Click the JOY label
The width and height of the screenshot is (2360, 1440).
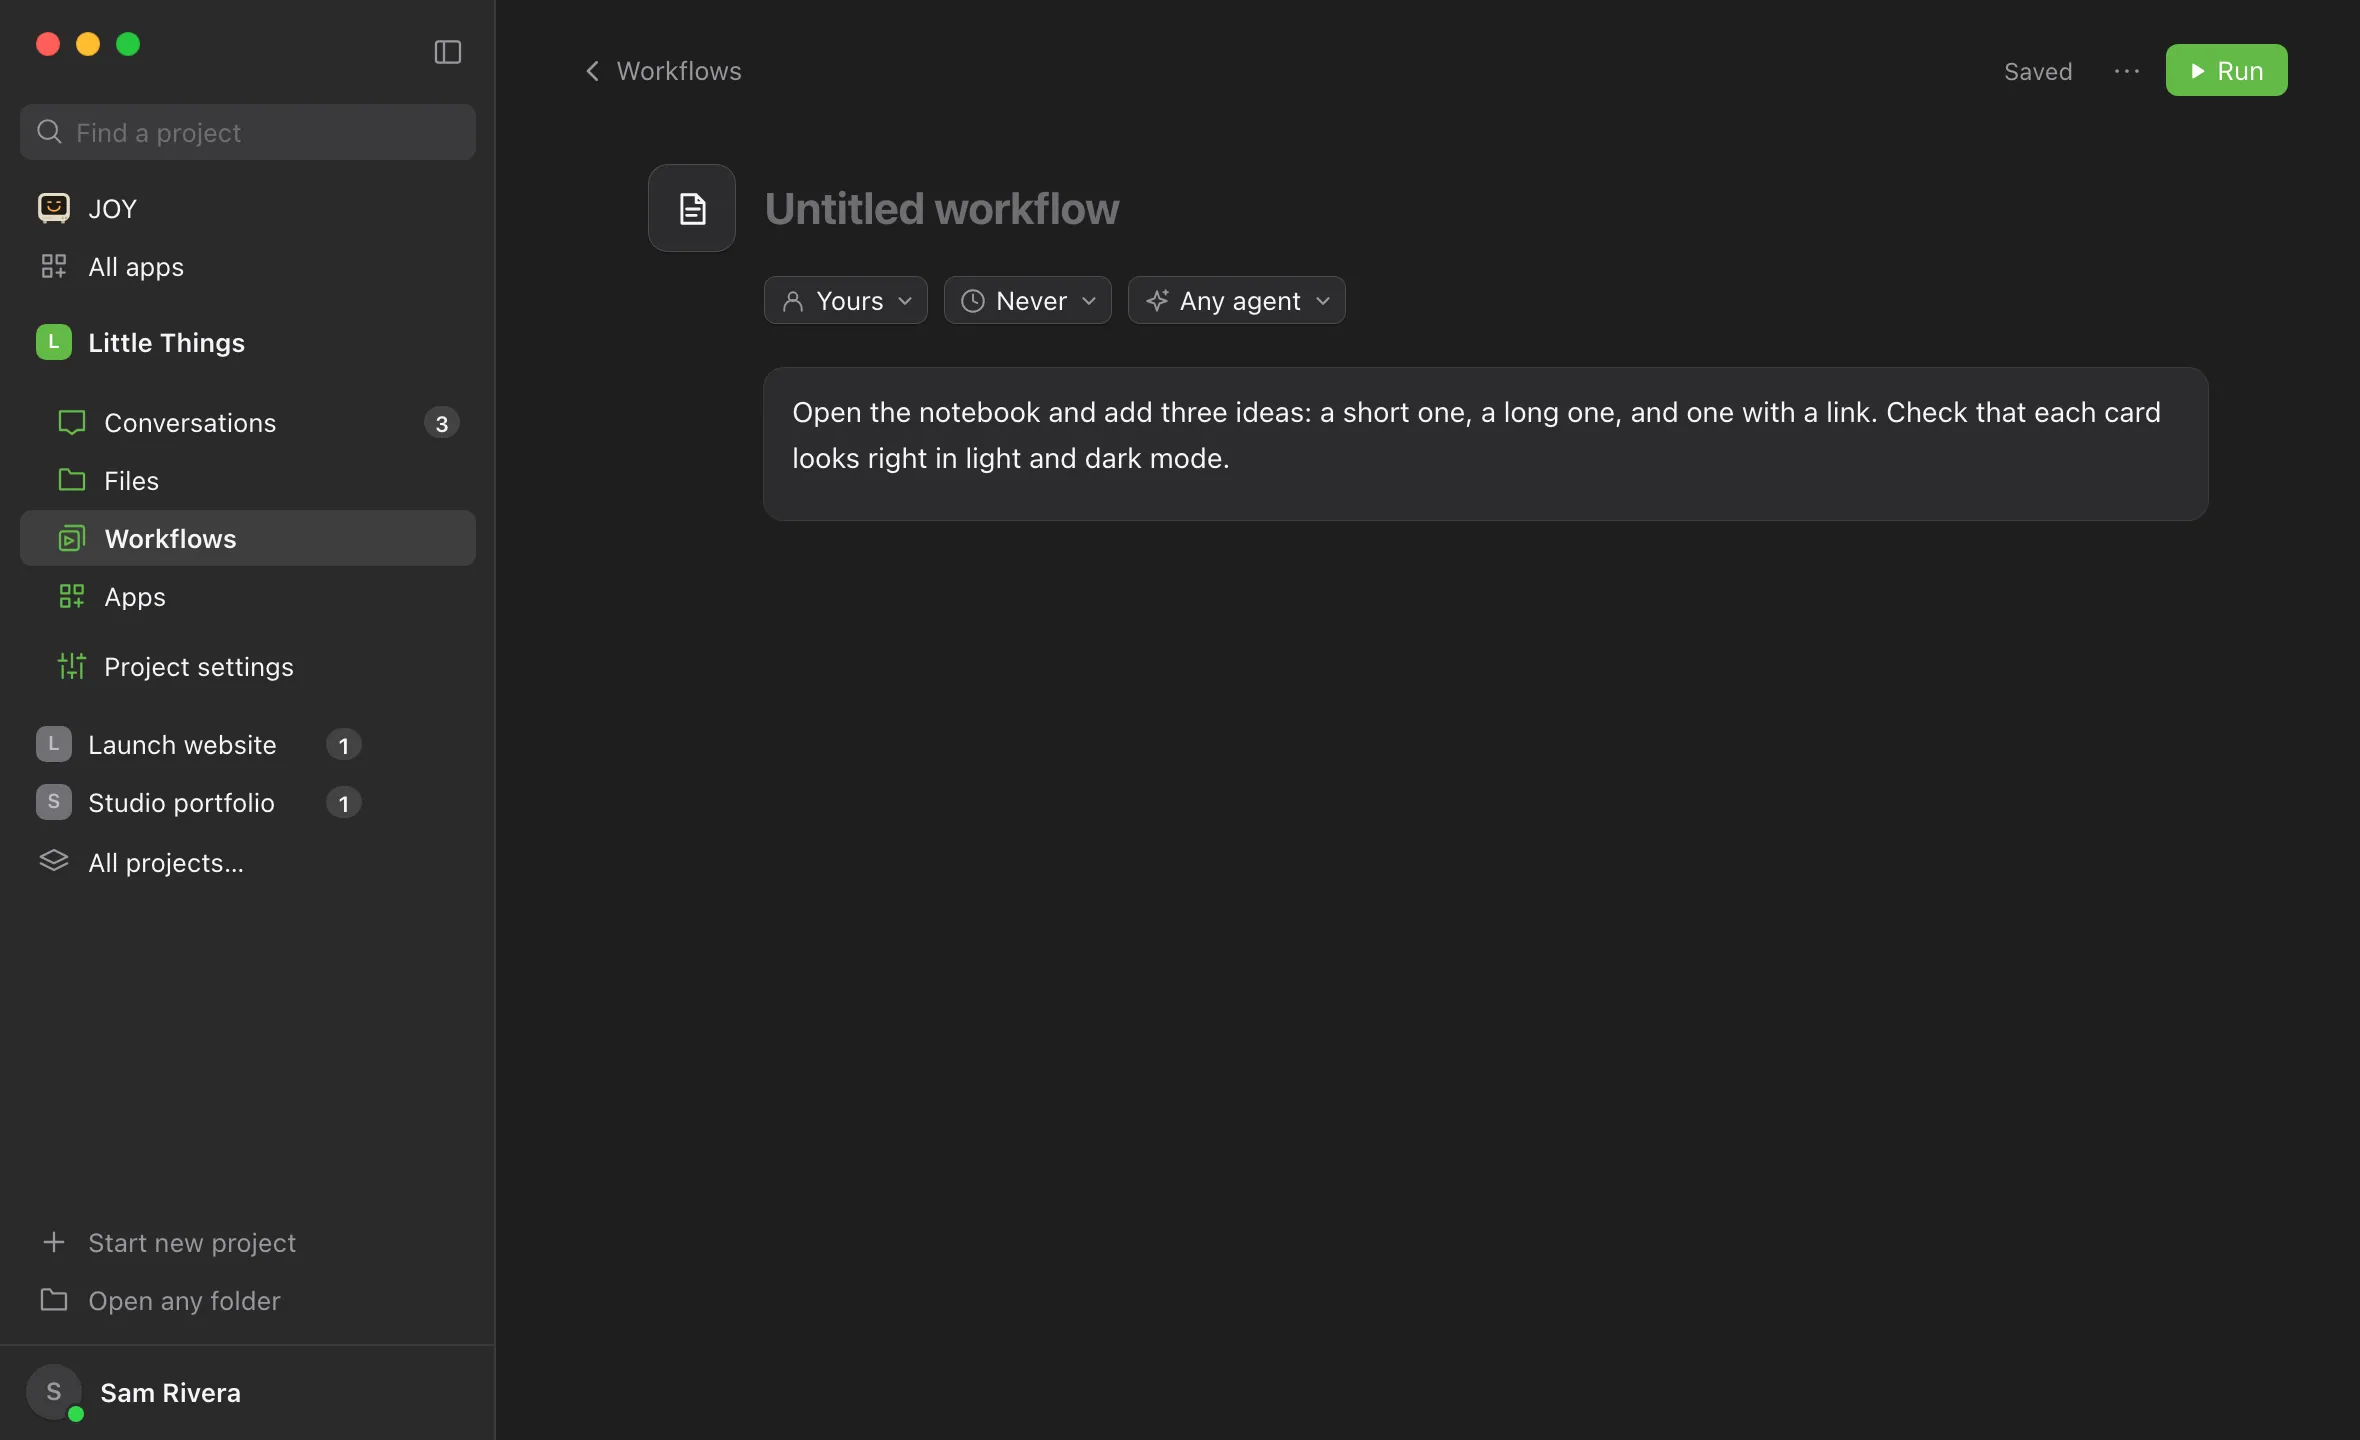click(112, 209)
